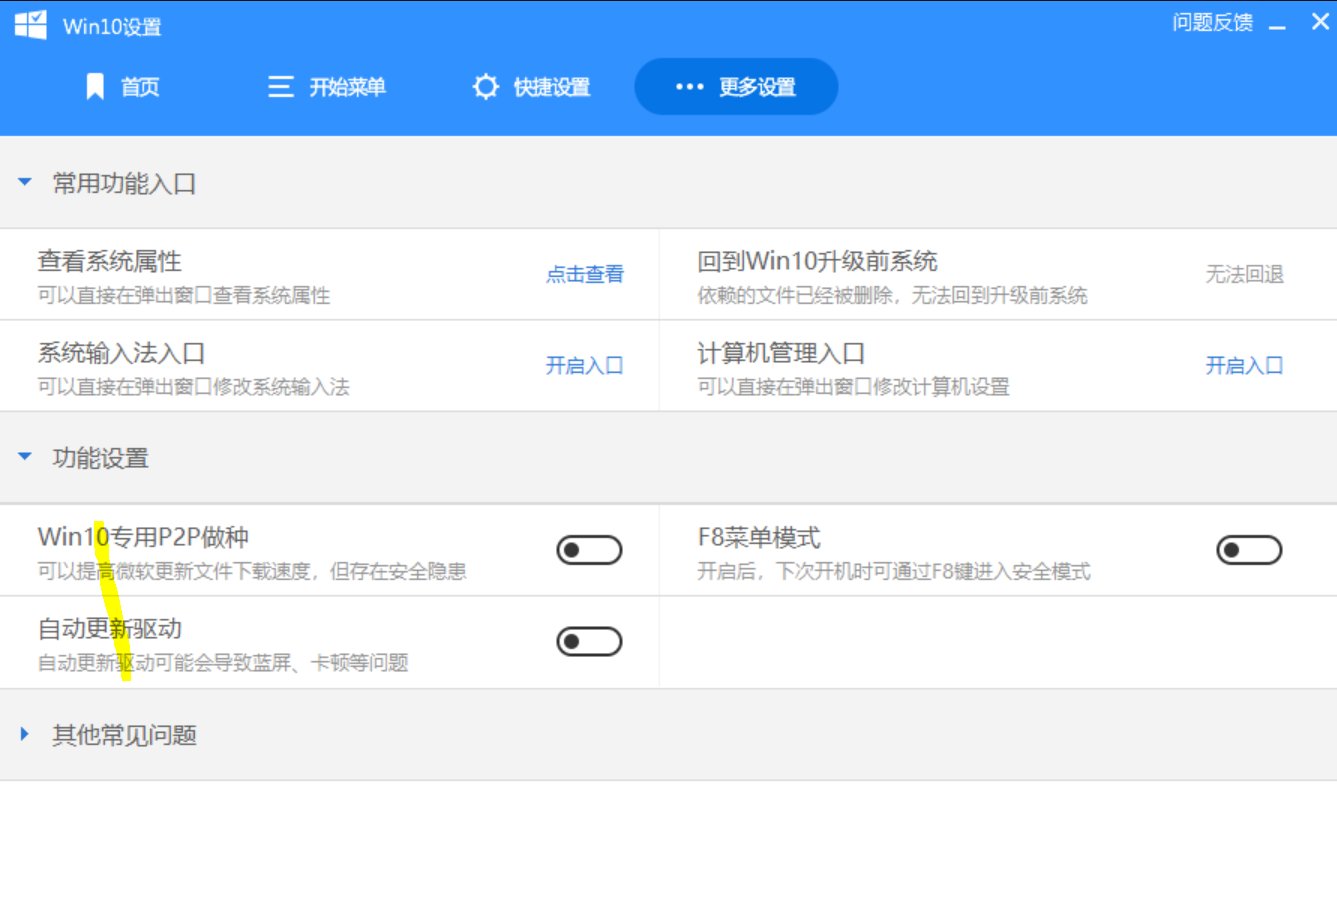Click the 常用功能入口 heading text
1337x898 pixels.
[125, 184]
